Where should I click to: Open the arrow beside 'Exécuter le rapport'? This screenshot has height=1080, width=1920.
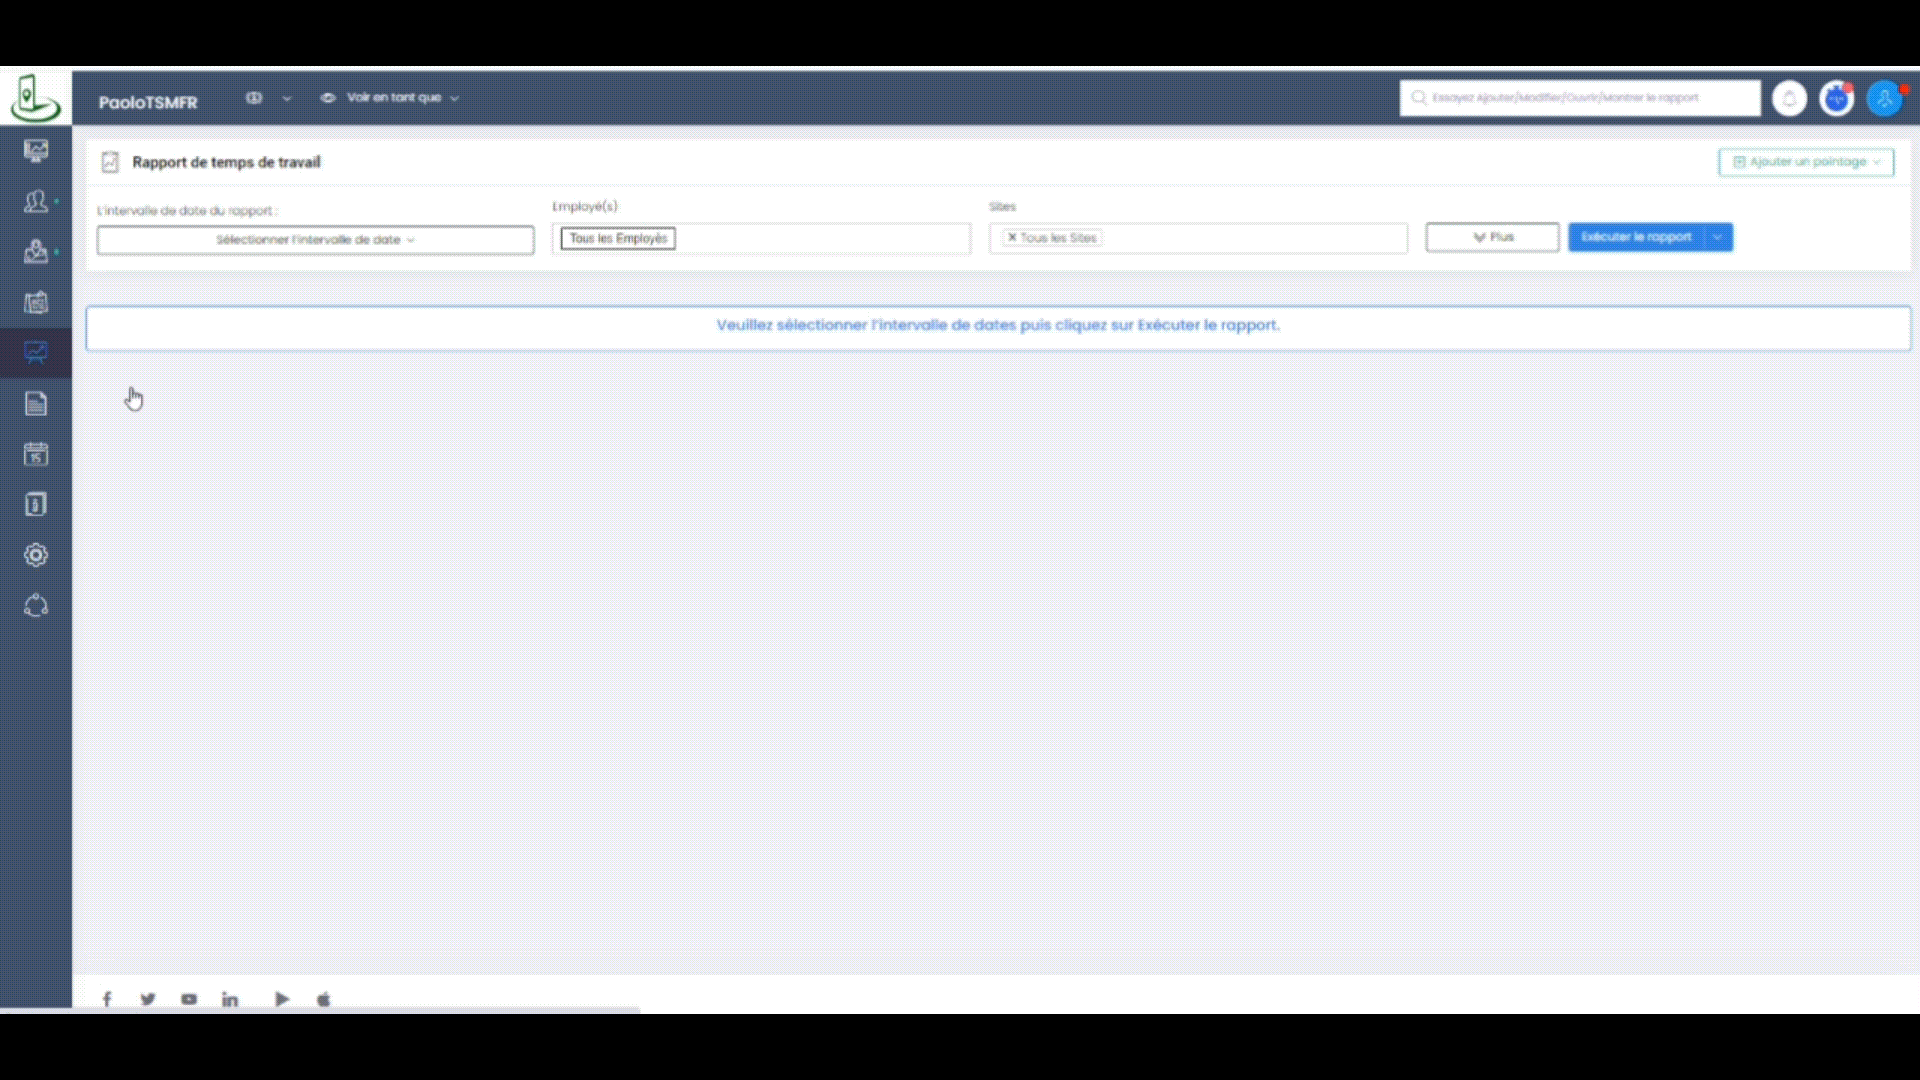(1718, 237)
